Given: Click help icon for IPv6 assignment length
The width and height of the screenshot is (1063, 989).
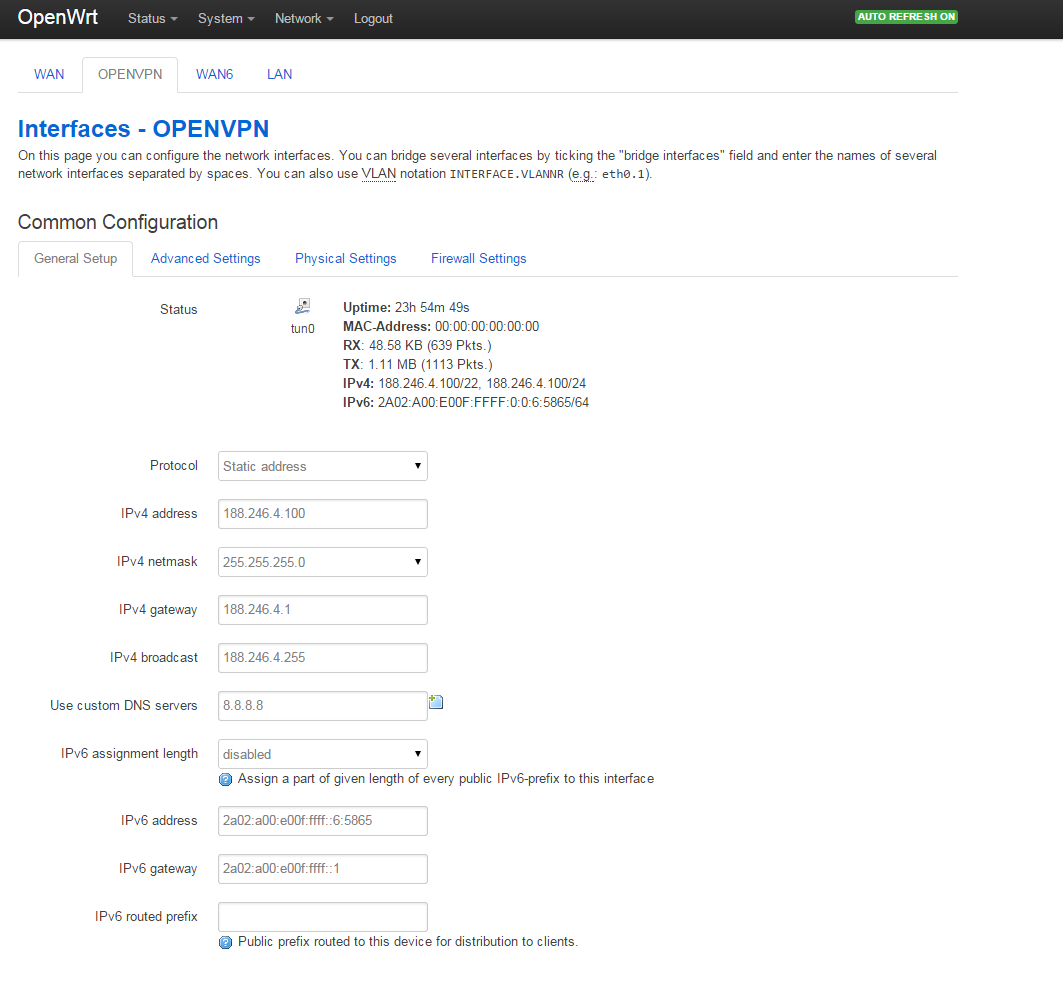Looking at the screenshot, I should point(225,779).
